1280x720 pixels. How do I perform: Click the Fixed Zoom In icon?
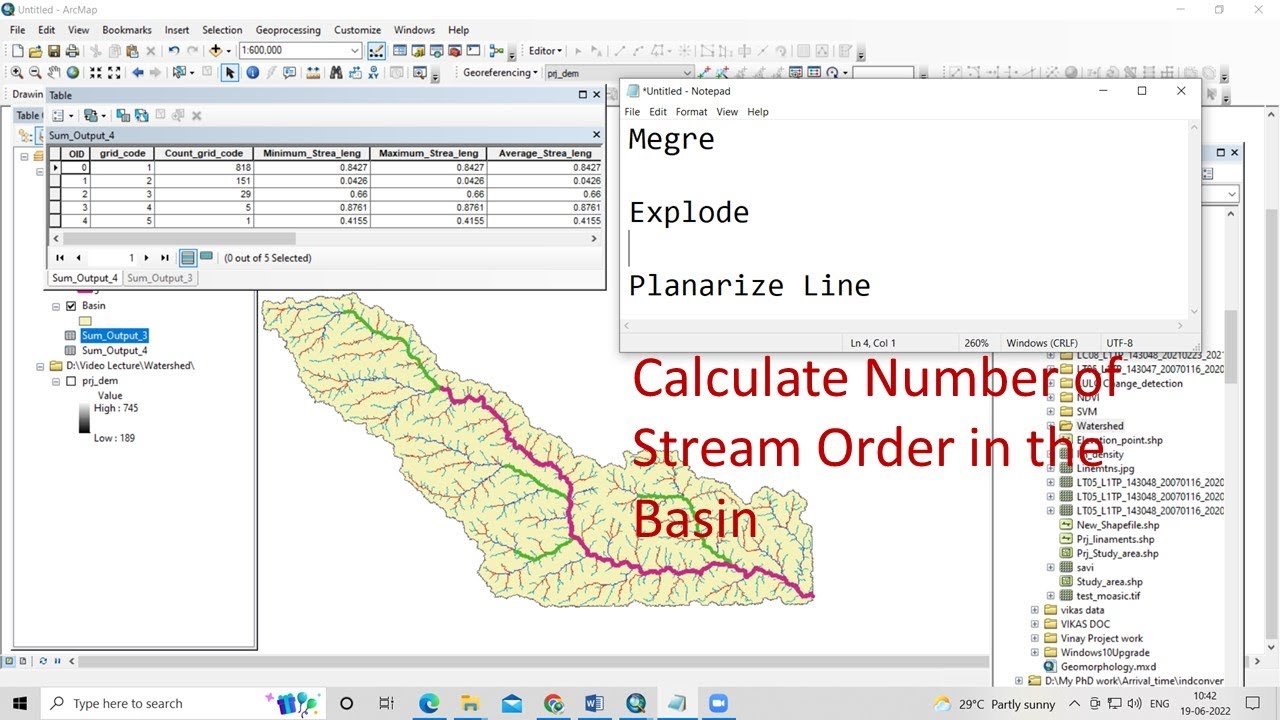[95, 72]
